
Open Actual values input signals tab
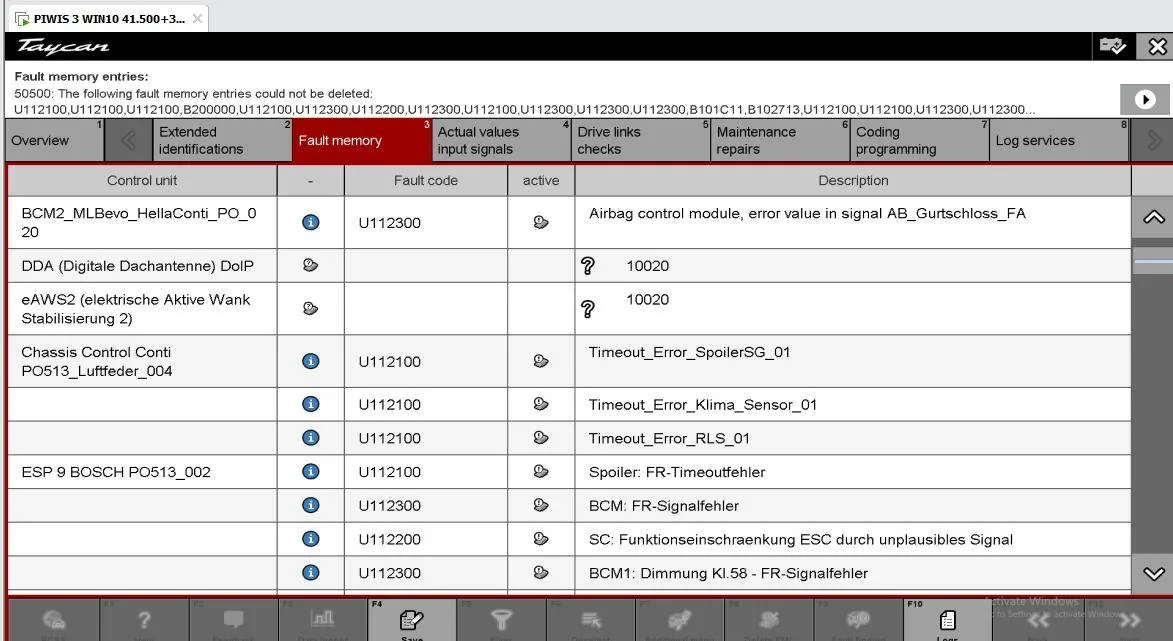point(501,140)
